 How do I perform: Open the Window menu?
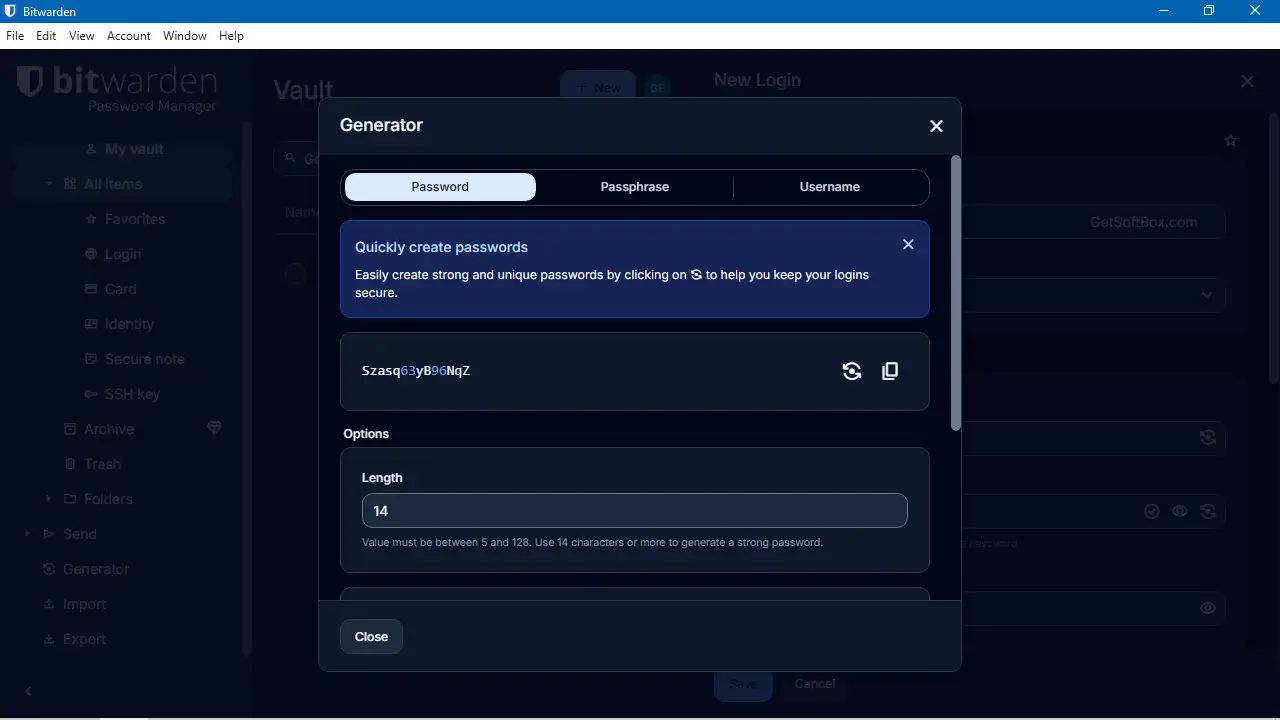185,36
